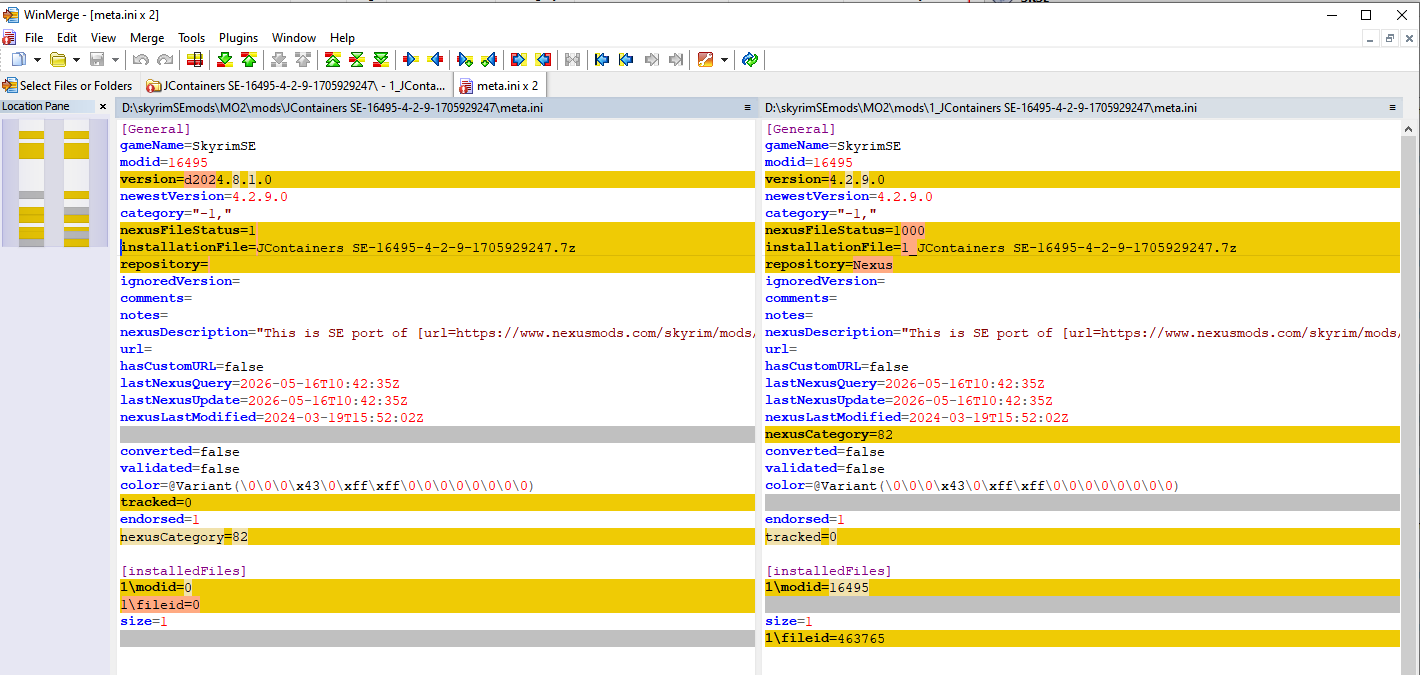Click the grayed Previous Conflict icon
This screenshot has width=1420, height=675.
point(303,60)
